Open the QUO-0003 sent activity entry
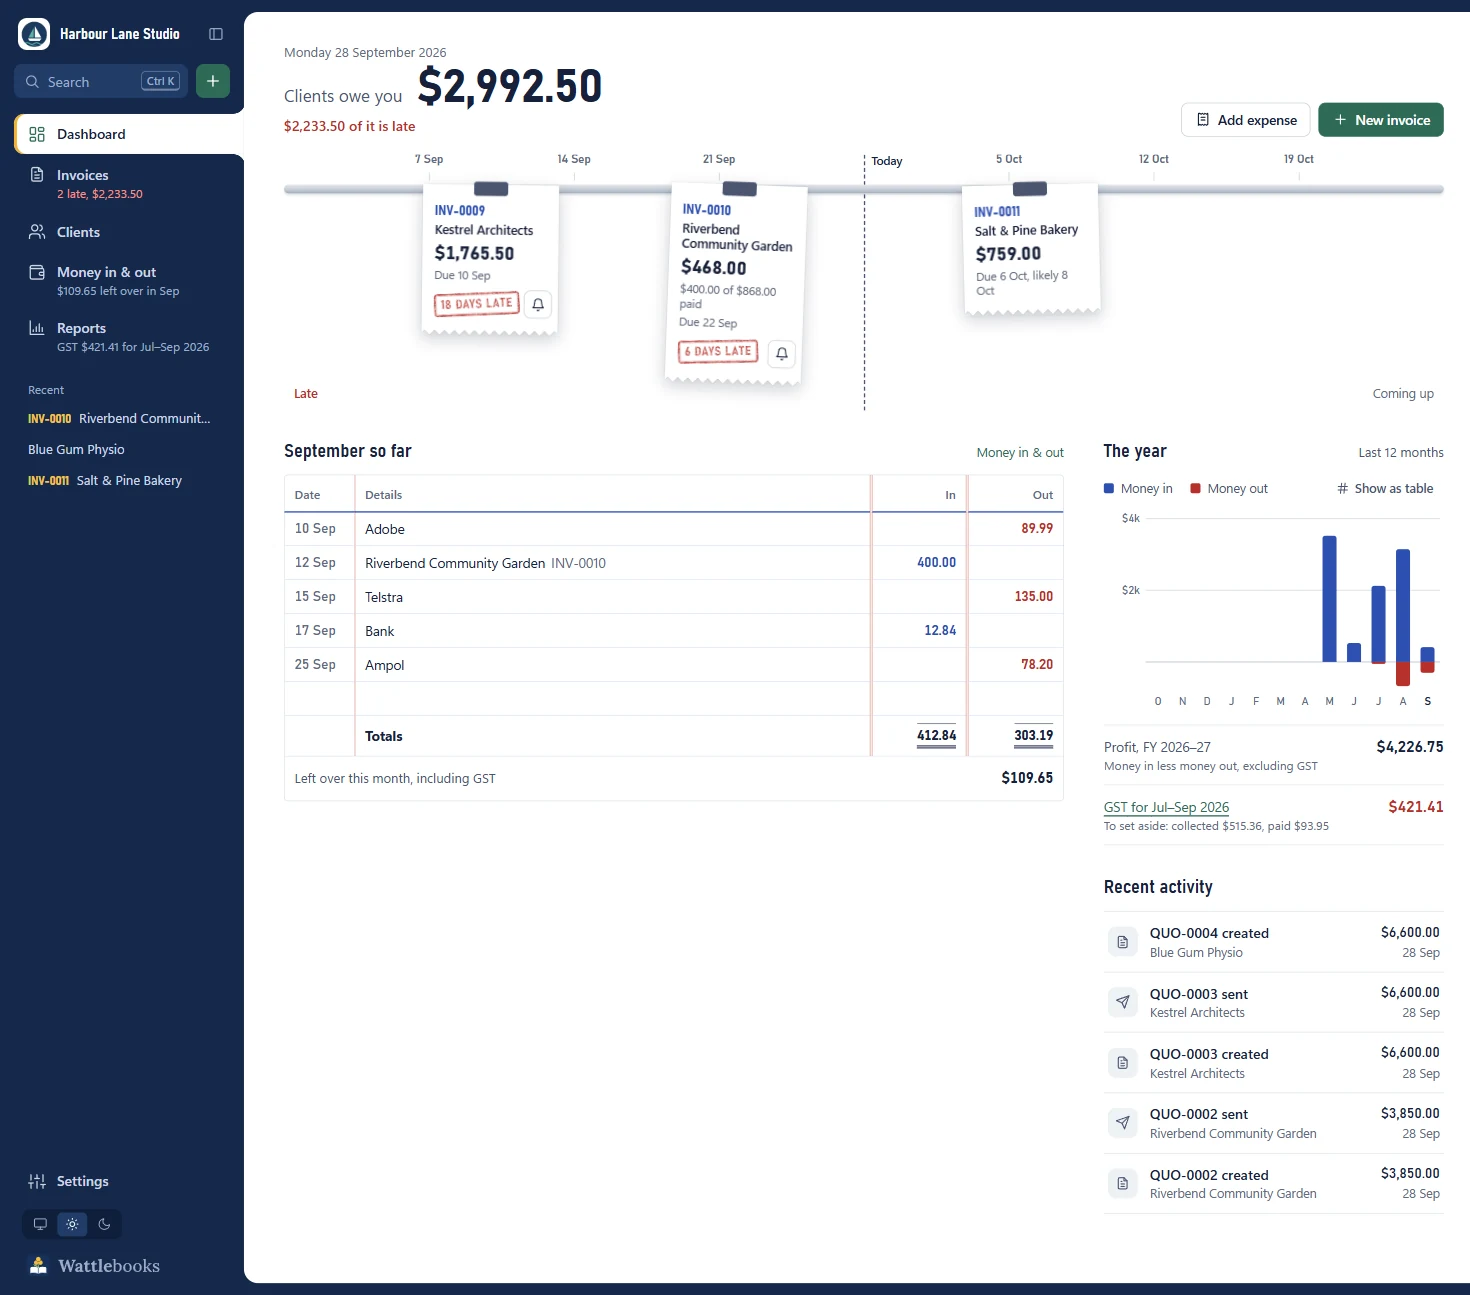The image size is (1470, 1295). pyautogui.click(x=1274, y=1002)
